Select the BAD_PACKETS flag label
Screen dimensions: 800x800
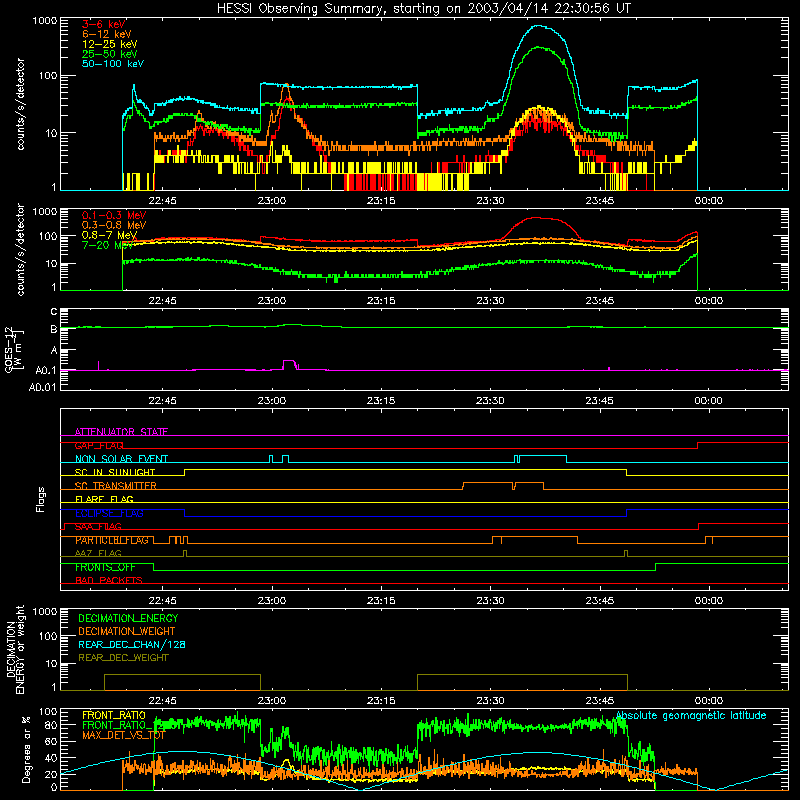(x=109, y=581)
